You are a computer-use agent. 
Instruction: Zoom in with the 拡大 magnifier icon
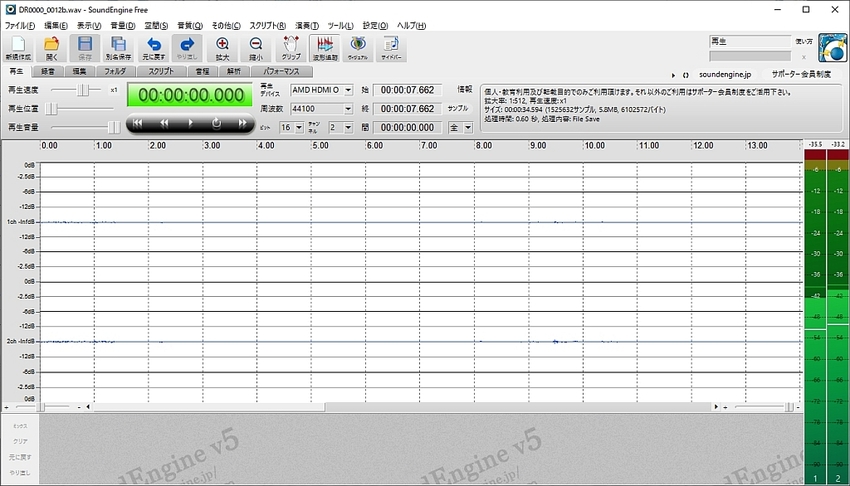tap(222, 48)
